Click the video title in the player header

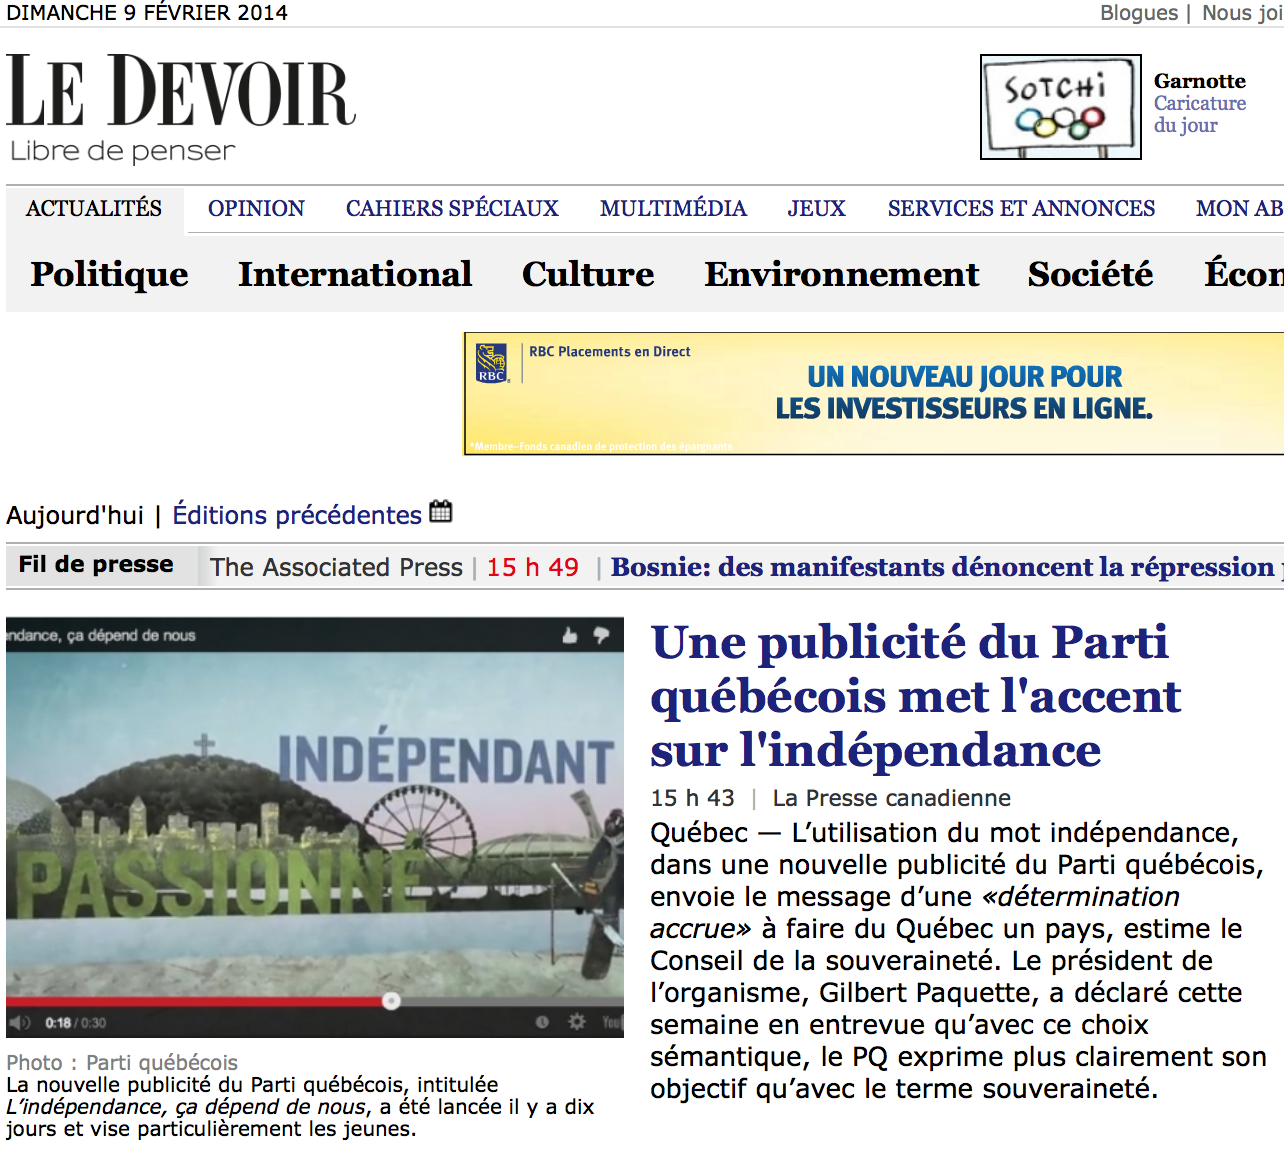tap(100, 635)
